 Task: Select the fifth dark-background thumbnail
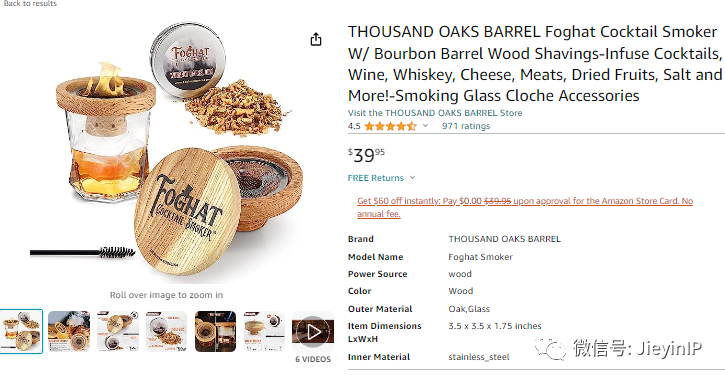(x=215, y=332)
